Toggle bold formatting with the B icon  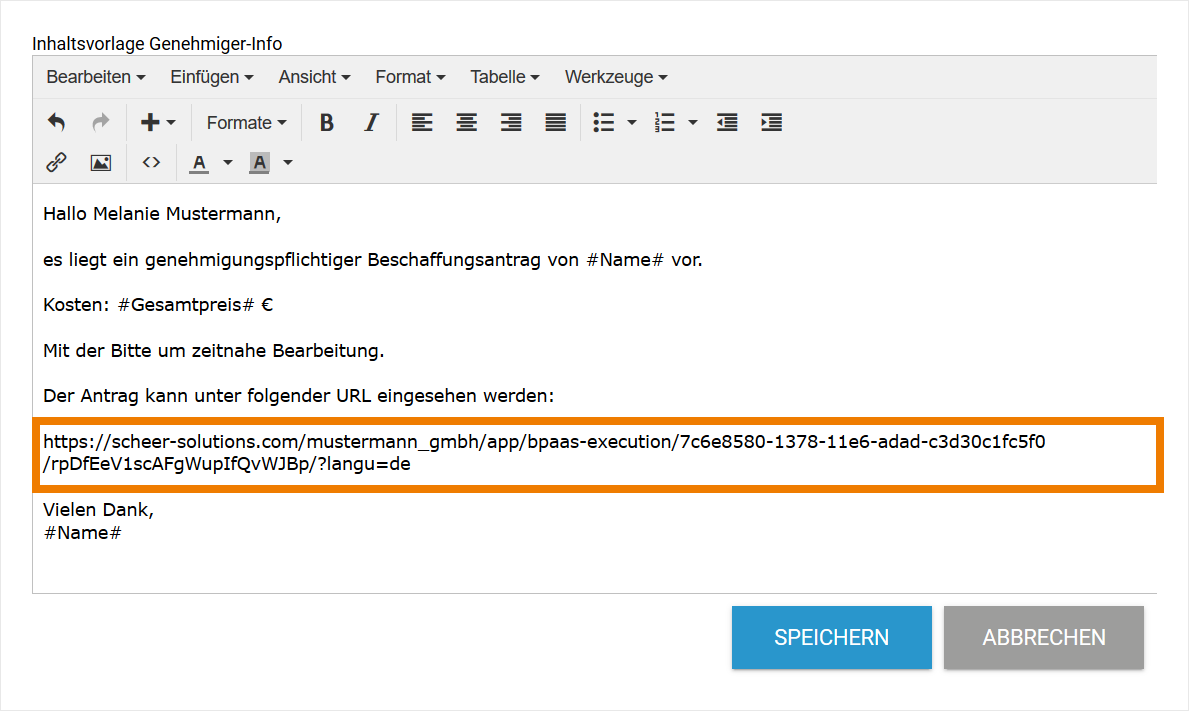pyautogui.click(x=326, y=122)
